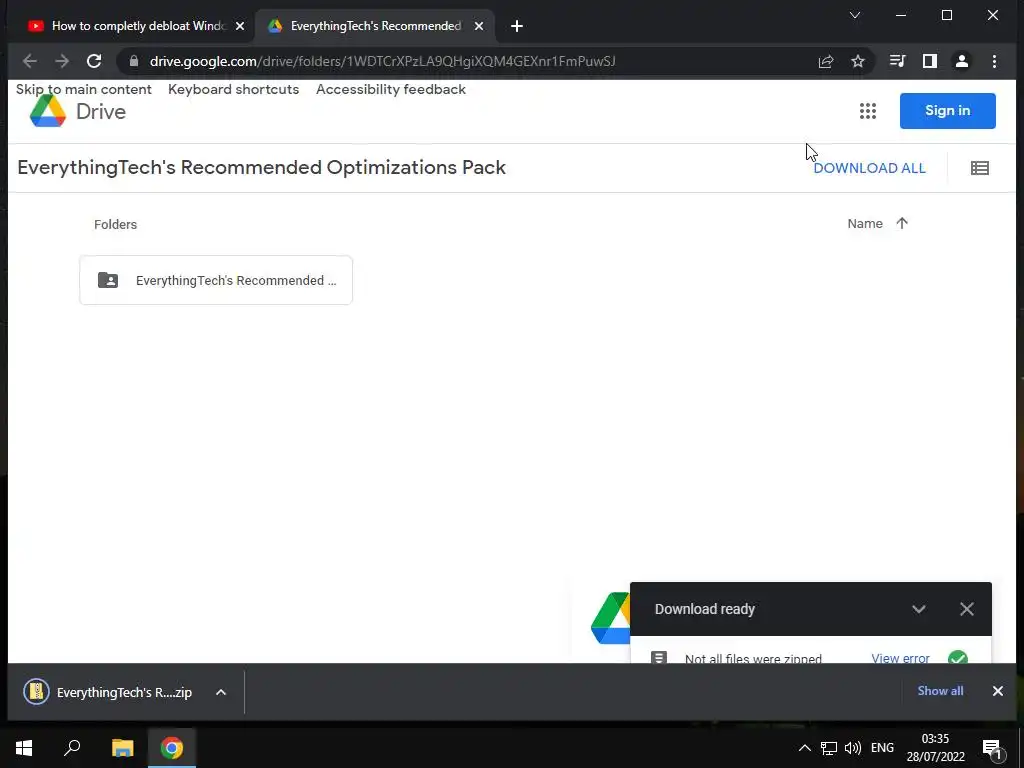This screenshot has height=768, width=1024.
Task: Close the Download ready popup
Action: pos(967,609)
